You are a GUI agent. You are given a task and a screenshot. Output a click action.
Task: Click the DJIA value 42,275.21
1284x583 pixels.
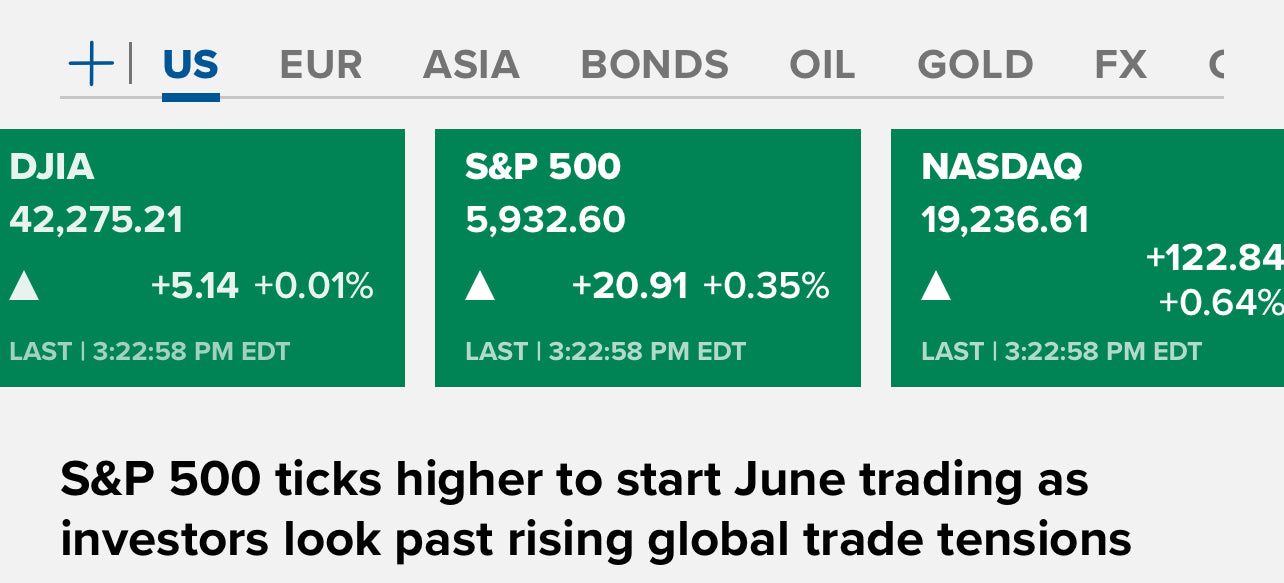click(x=96, y=220)
